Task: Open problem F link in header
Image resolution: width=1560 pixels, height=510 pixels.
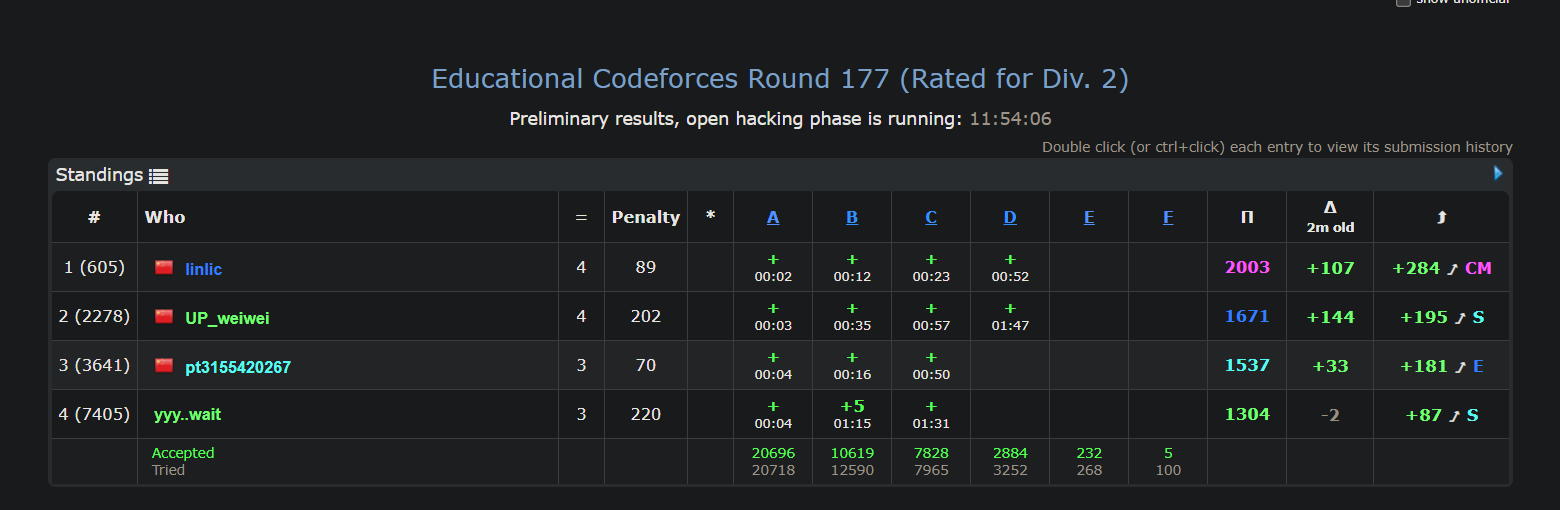Action: [x=1168, y=217]
